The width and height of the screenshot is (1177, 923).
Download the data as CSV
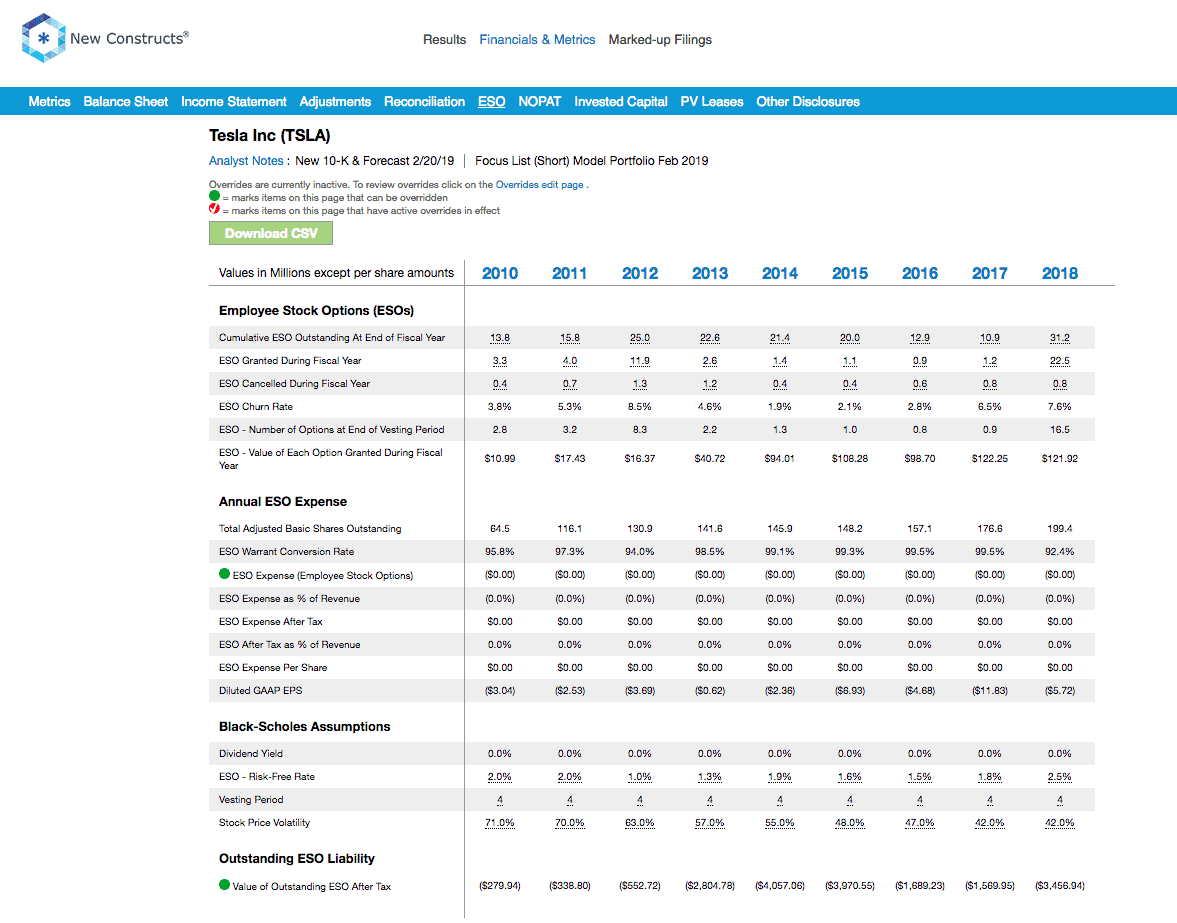pyautogui.click(x=271, y=233)
